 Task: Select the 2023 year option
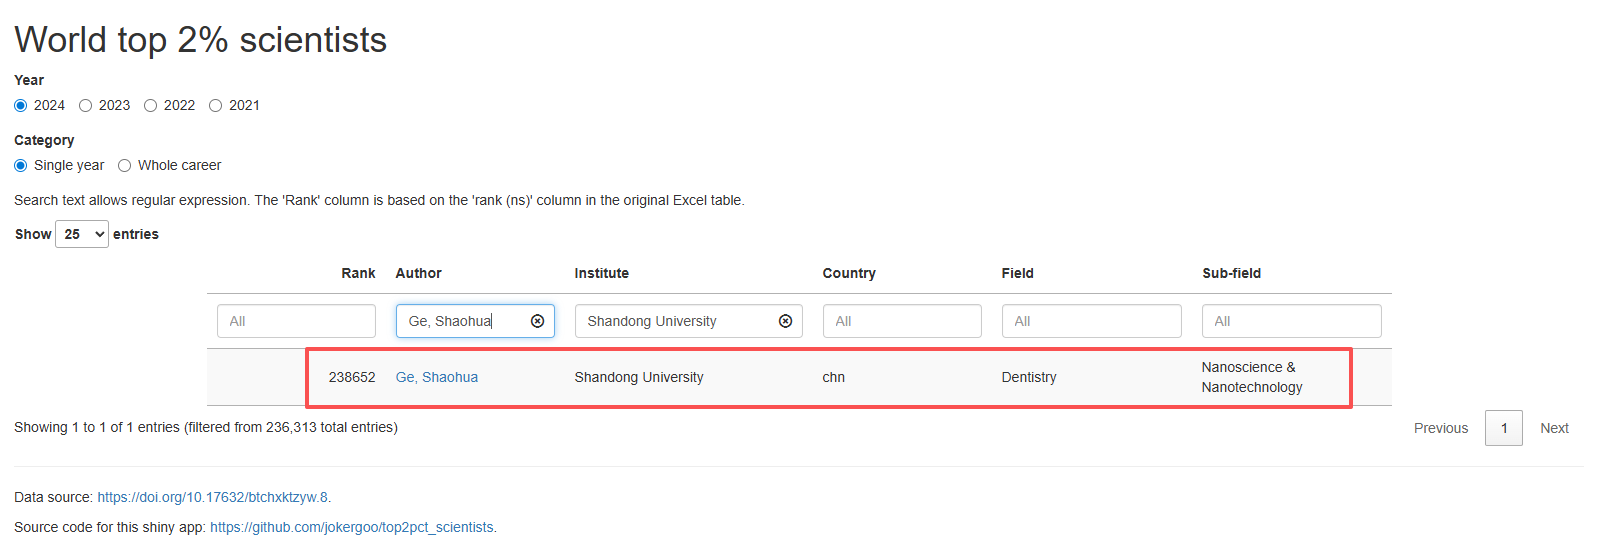tap(86, 106)
